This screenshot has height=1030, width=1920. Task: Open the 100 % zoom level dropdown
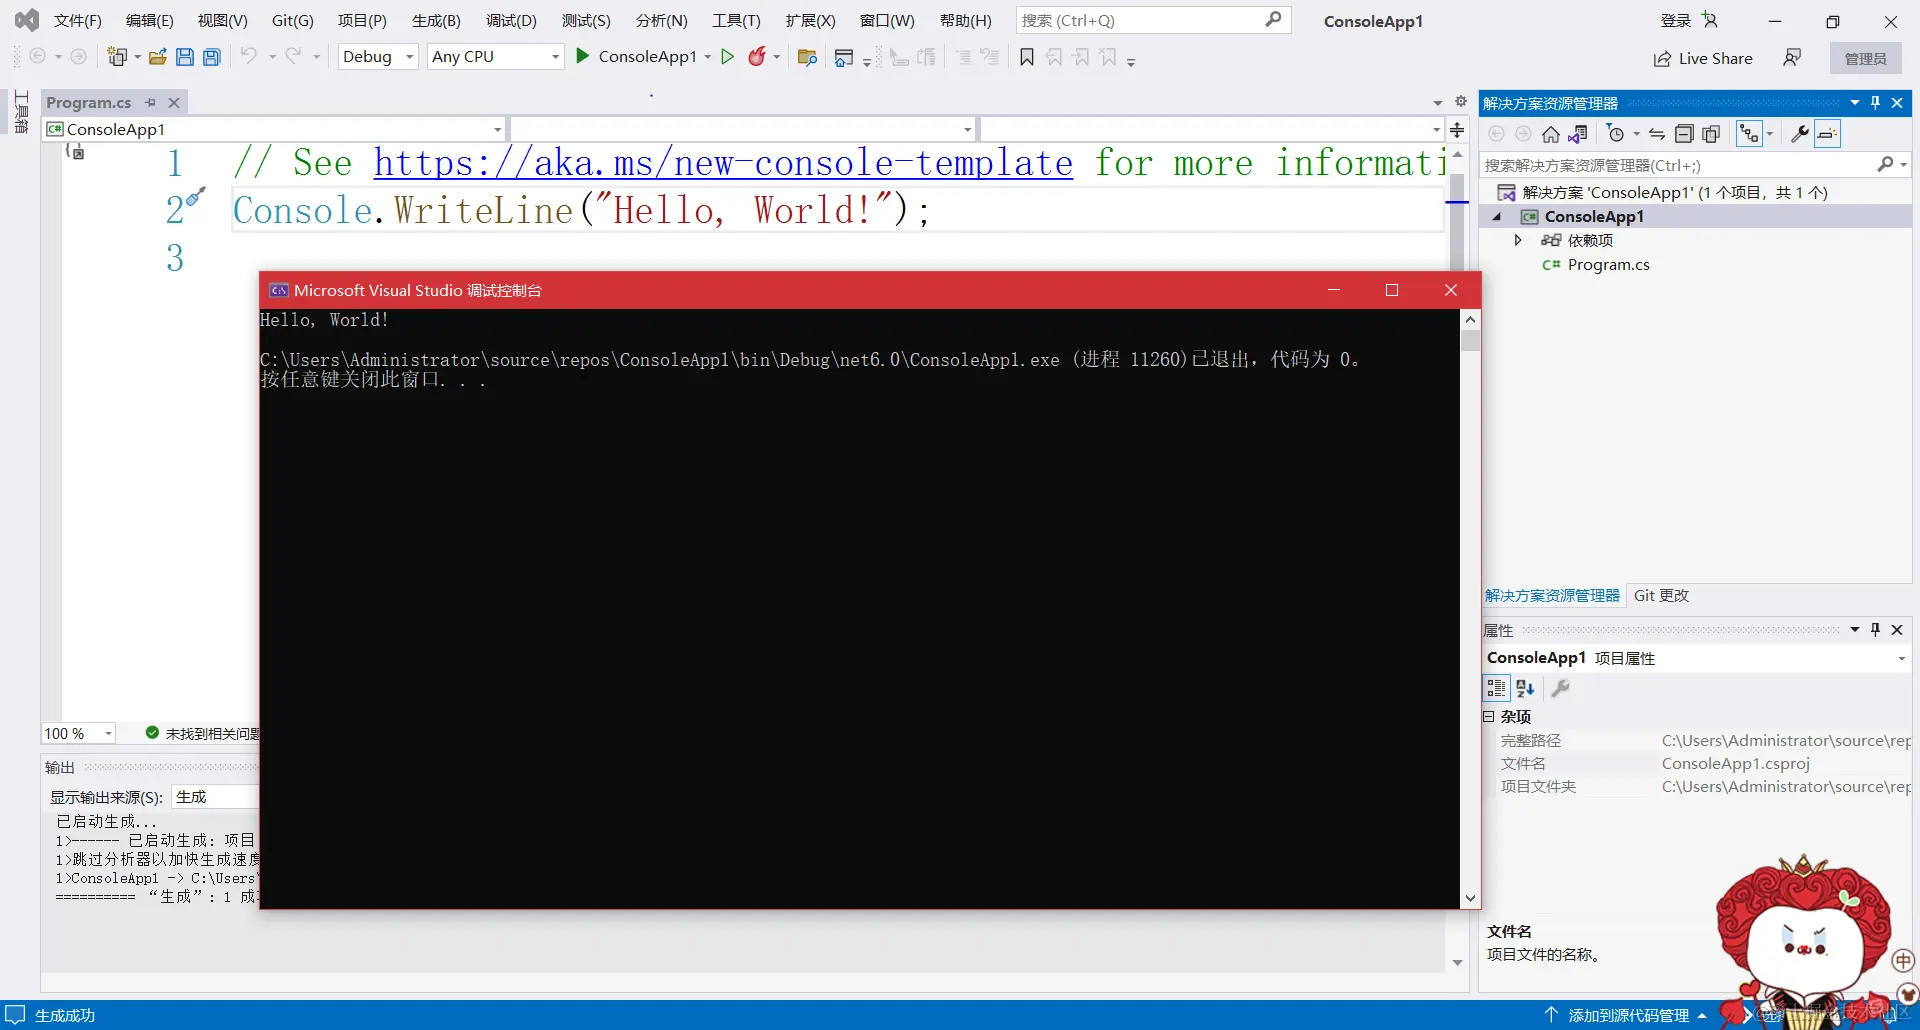(x=78, y=733)
